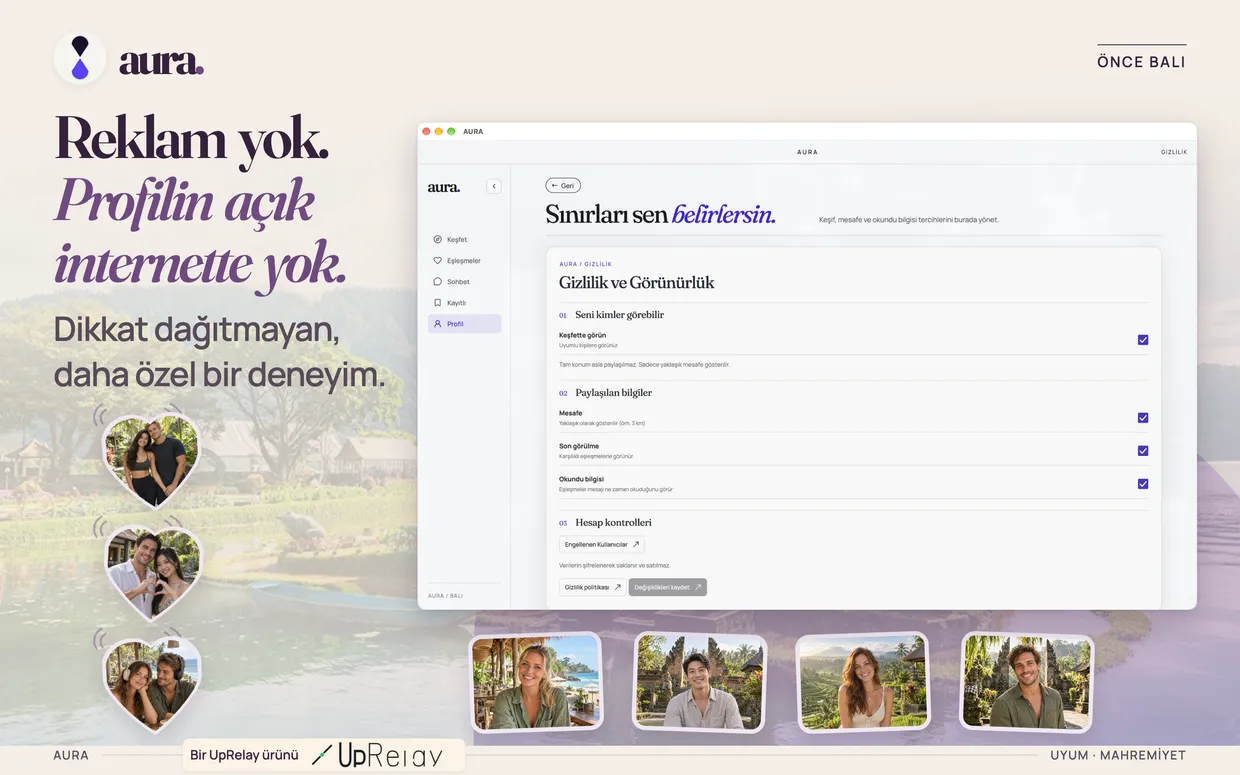Viewport: 1240px width, 775px height.
Task: Open Kayıtlı via its bookmark icon
Action: [437, 303]
